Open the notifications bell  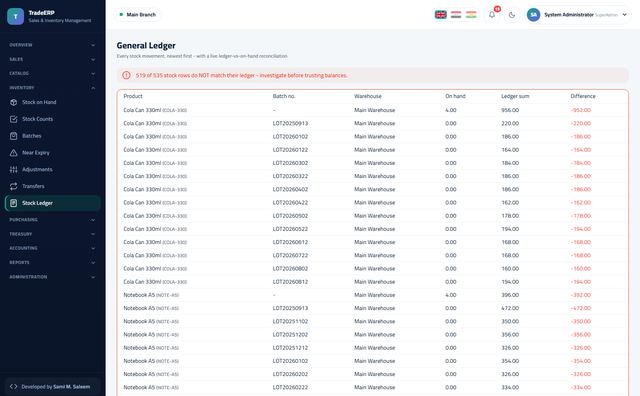(492, 15)
